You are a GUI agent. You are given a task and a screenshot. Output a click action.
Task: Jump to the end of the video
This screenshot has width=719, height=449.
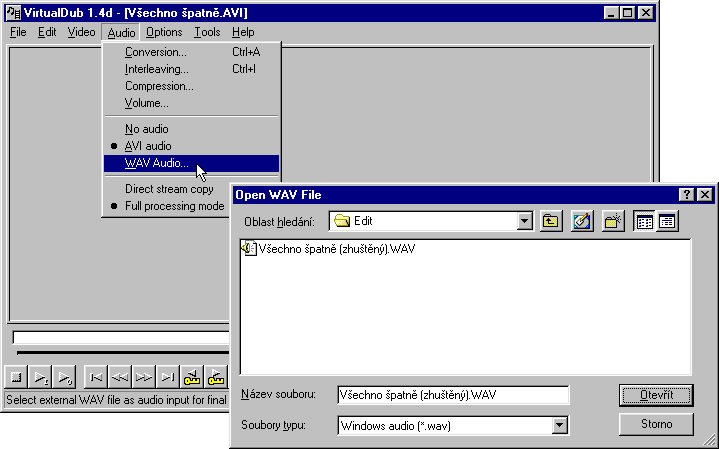(x=168, y=377)
